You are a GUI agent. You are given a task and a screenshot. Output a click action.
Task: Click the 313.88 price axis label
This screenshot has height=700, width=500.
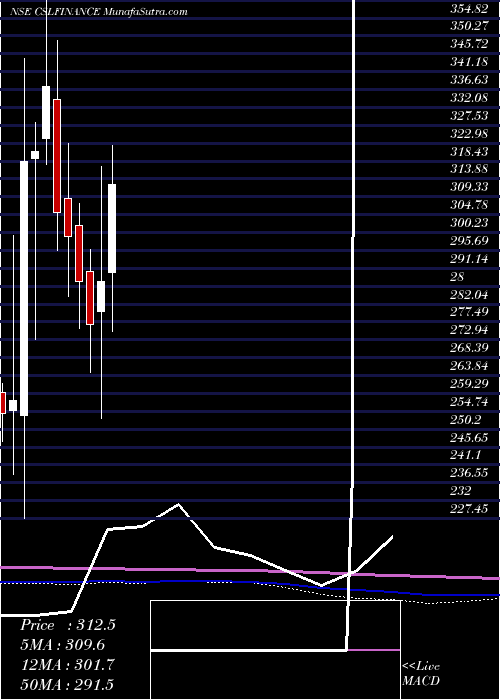pyautogui.click(x=469, y=169)
